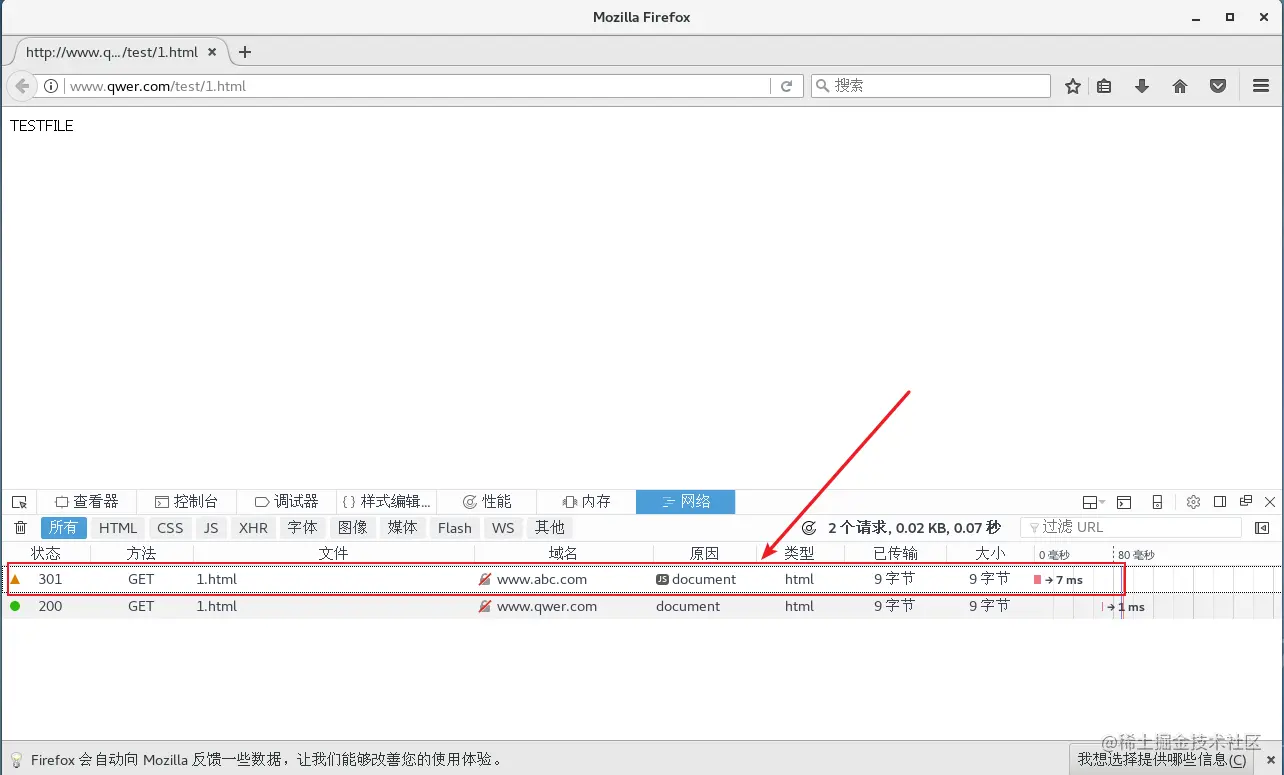Image resolution: width=1284 pixels, height=775 pixels.
Task: Open the network performance analysis icon
Action: pyautogui.click(x=809, y=528)
